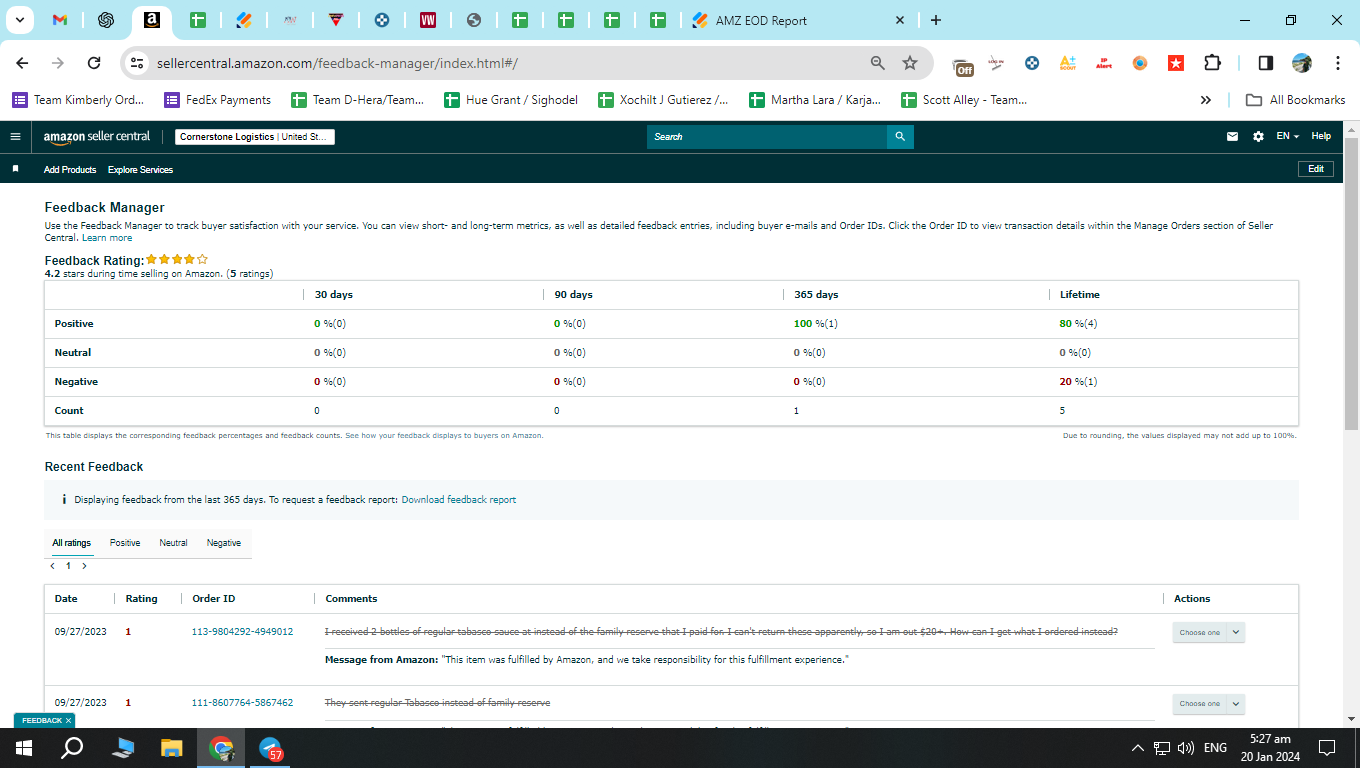The width and height of the screenshot is (1360, 768).
Task: Click the bookmark flag icon in favorites bar
Action: [15, 169]
